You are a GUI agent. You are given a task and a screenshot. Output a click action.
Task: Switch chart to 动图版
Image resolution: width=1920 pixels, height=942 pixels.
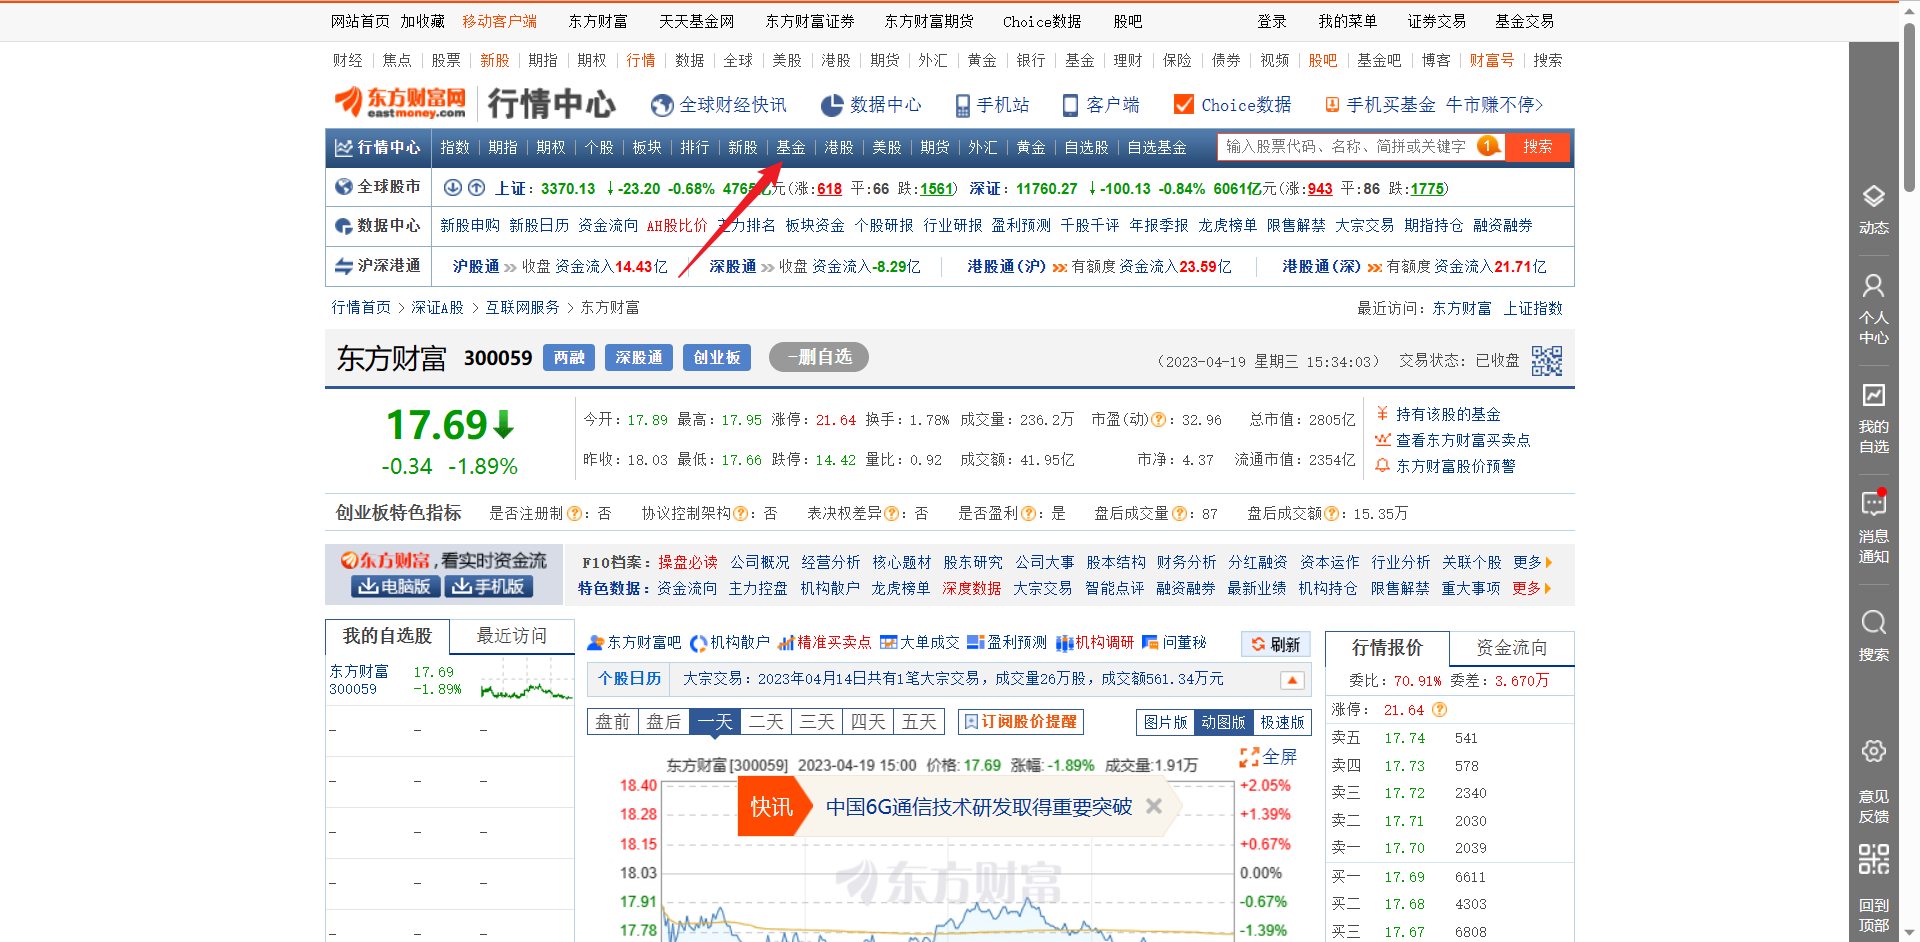[1223, 722]
